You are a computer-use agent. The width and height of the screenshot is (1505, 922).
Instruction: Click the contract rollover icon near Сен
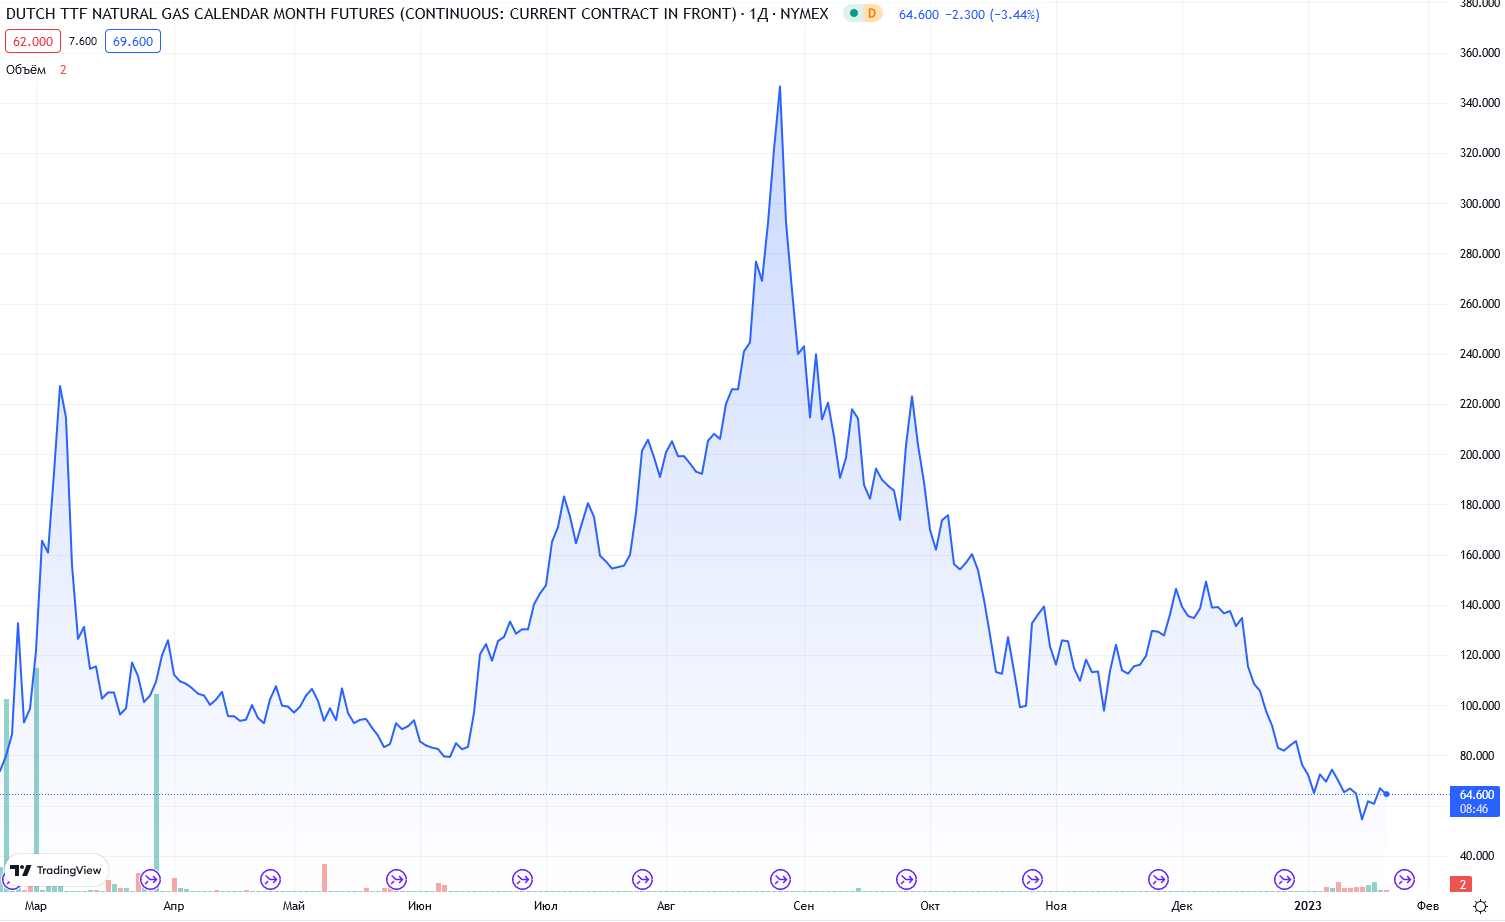tap(780, 880)
